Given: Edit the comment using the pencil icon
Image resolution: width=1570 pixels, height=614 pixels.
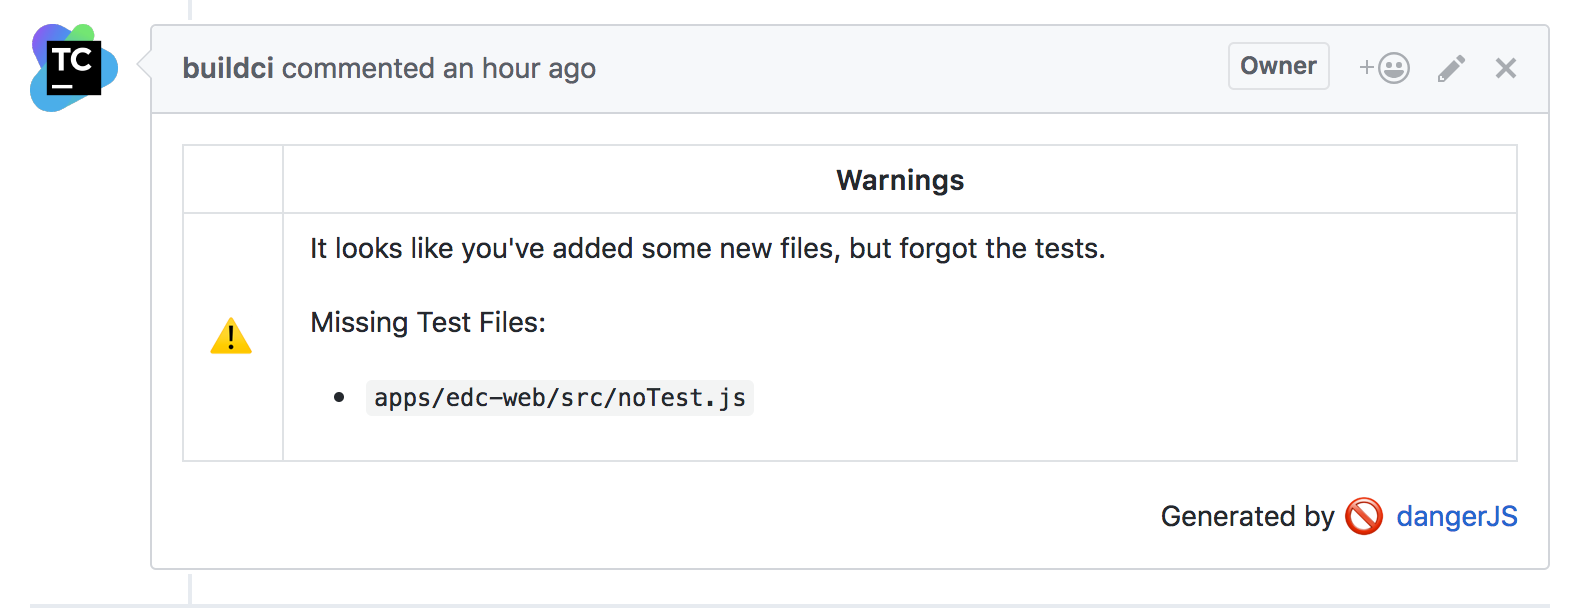Looking at the screenshot, I should click(x=1451, y=68).
